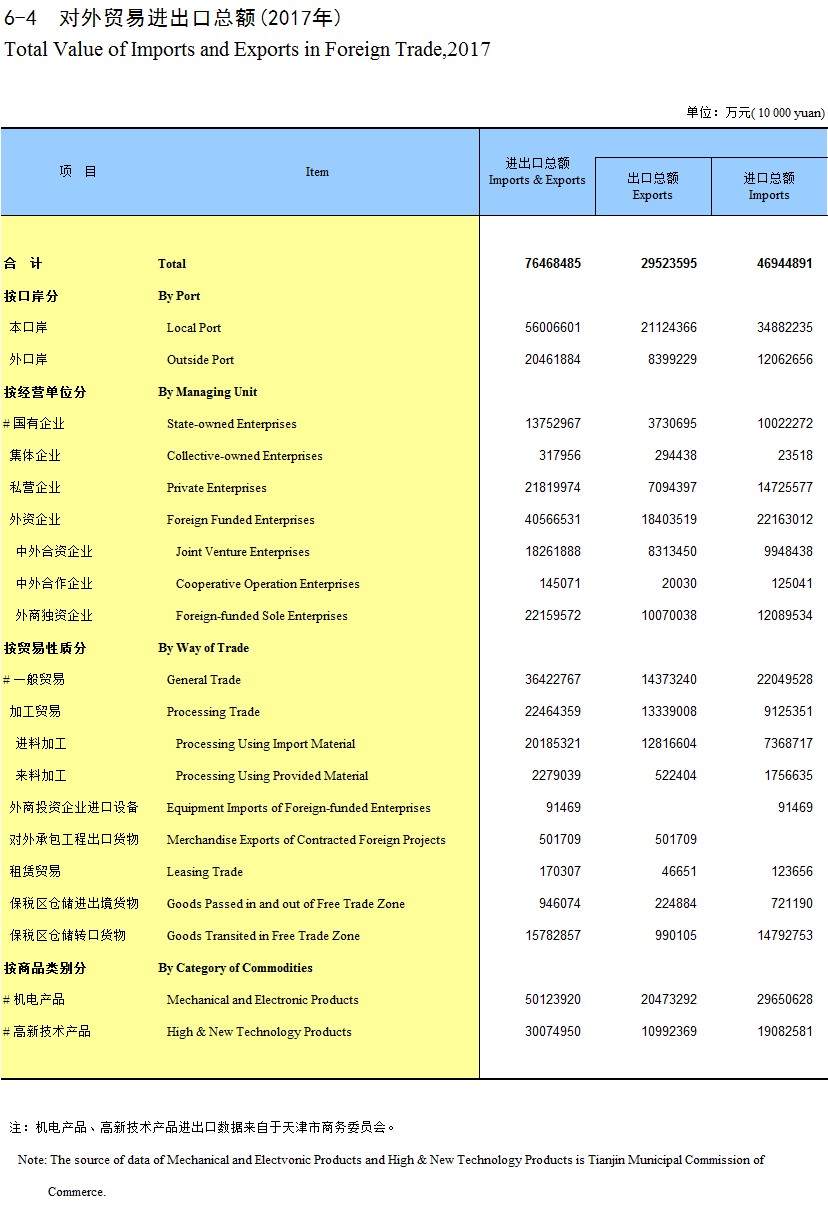Click 'Foreign-funded Sole Enterprises' label
The height and width of the screenshot is (1208, 828).
(261, 616)
